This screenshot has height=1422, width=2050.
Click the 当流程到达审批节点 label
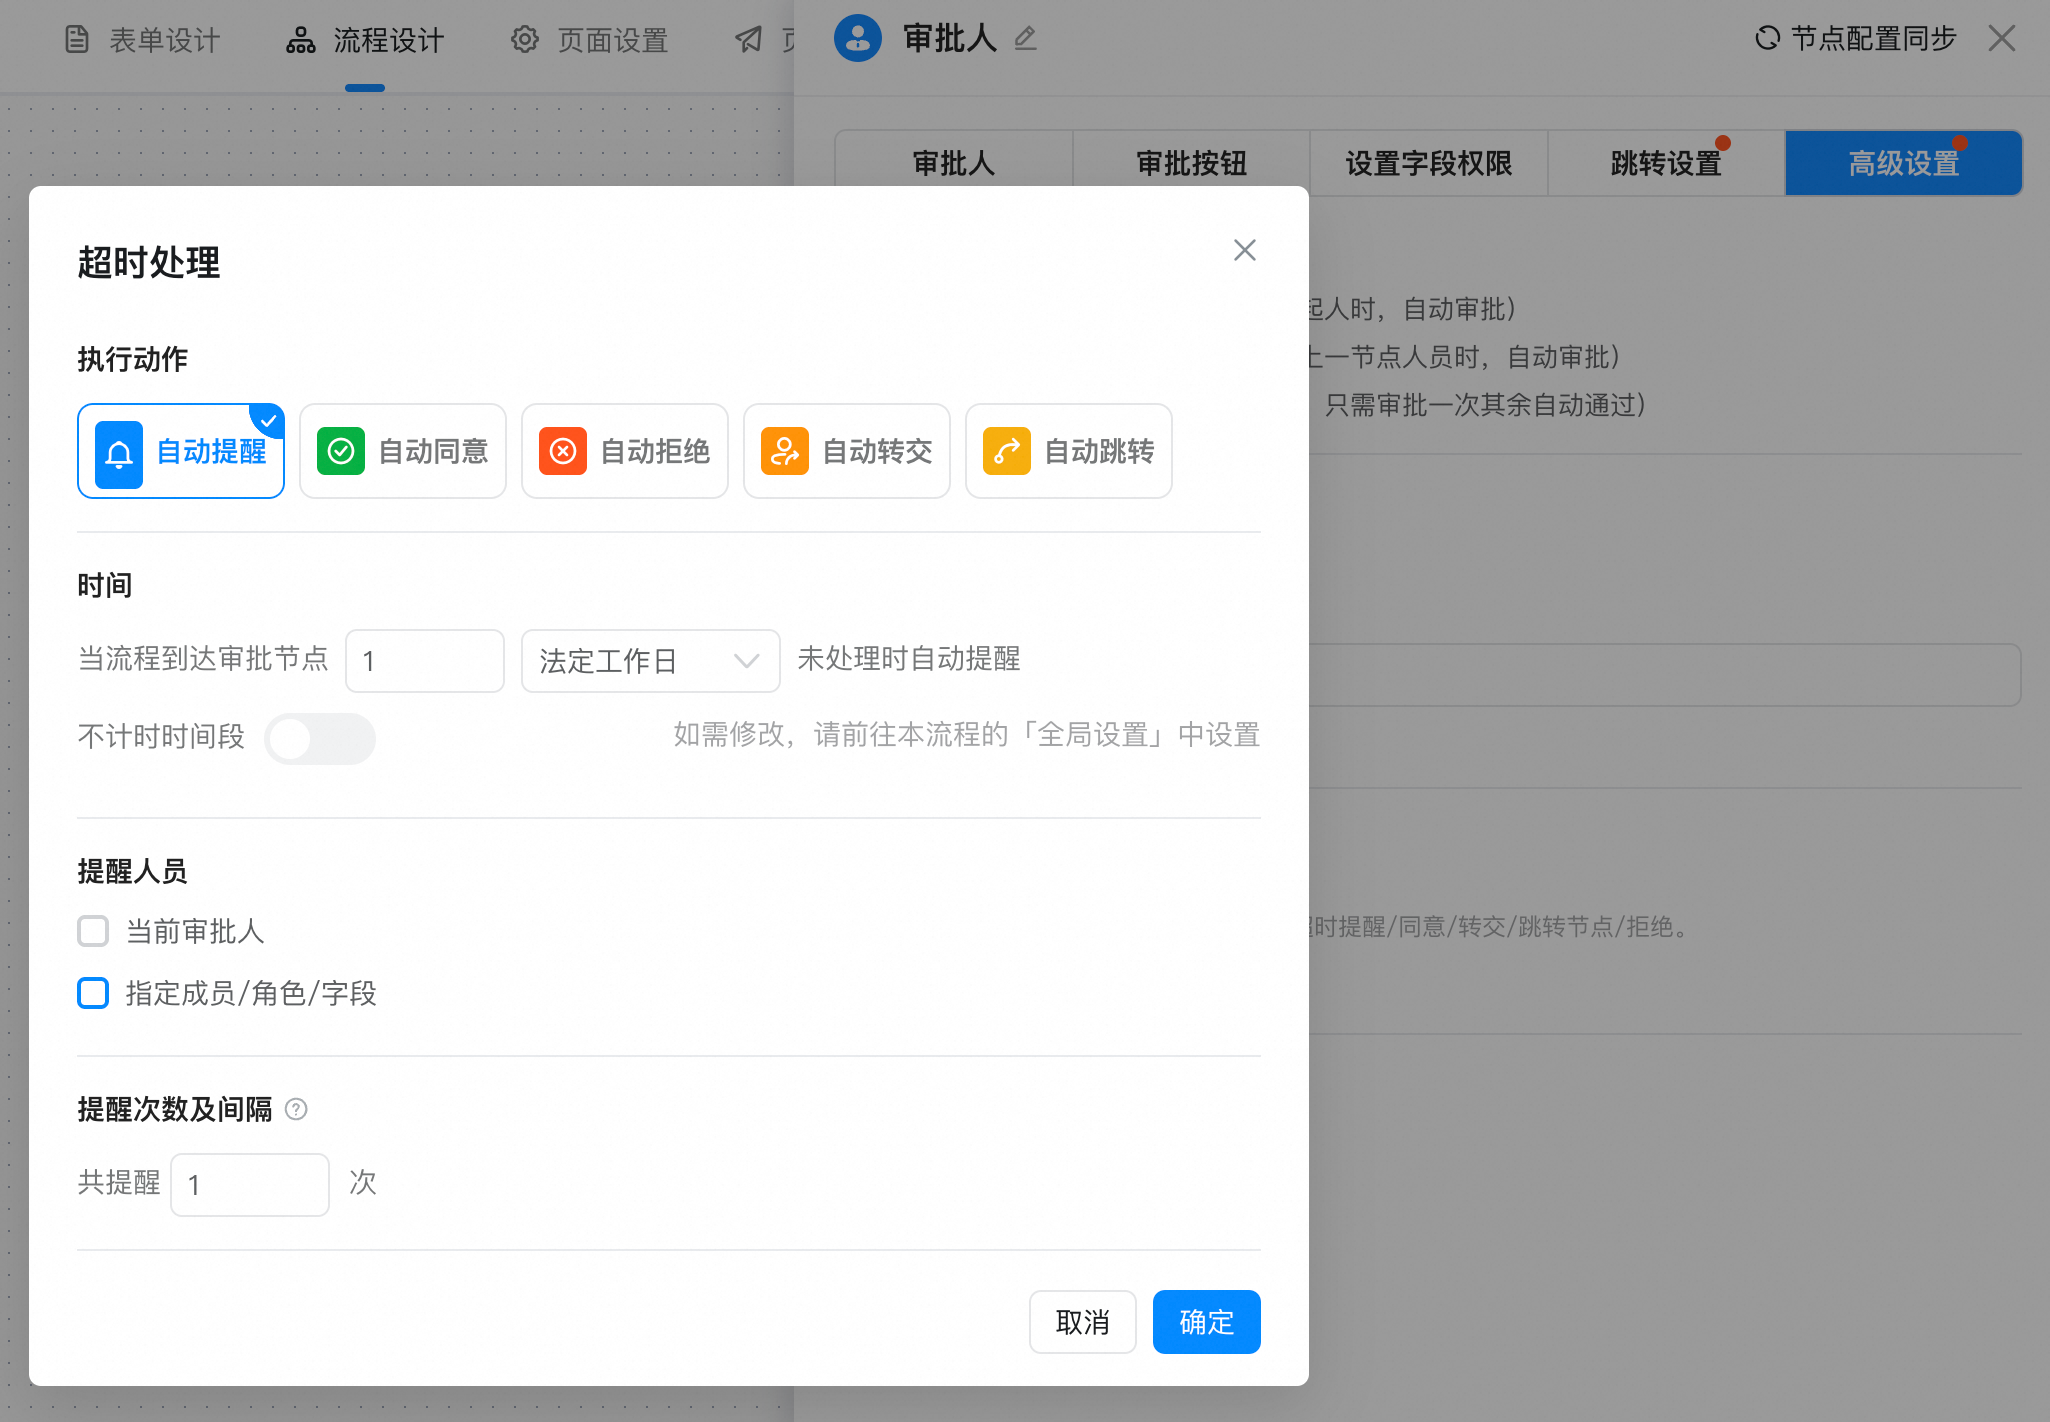pos(203,659)
